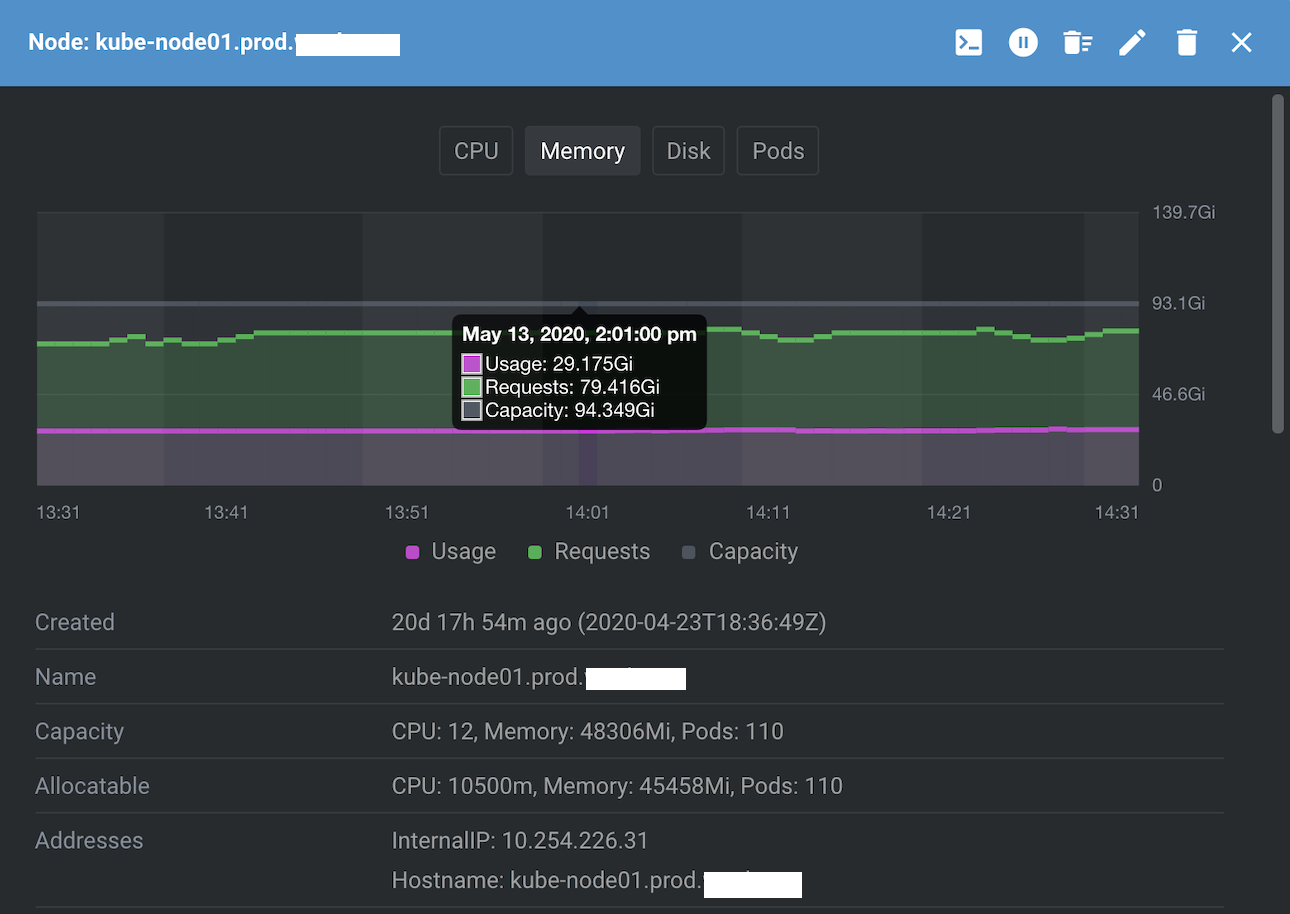
Task: Click tooltip date May 13, 2020 header
Action: click(x=579, y=335)
